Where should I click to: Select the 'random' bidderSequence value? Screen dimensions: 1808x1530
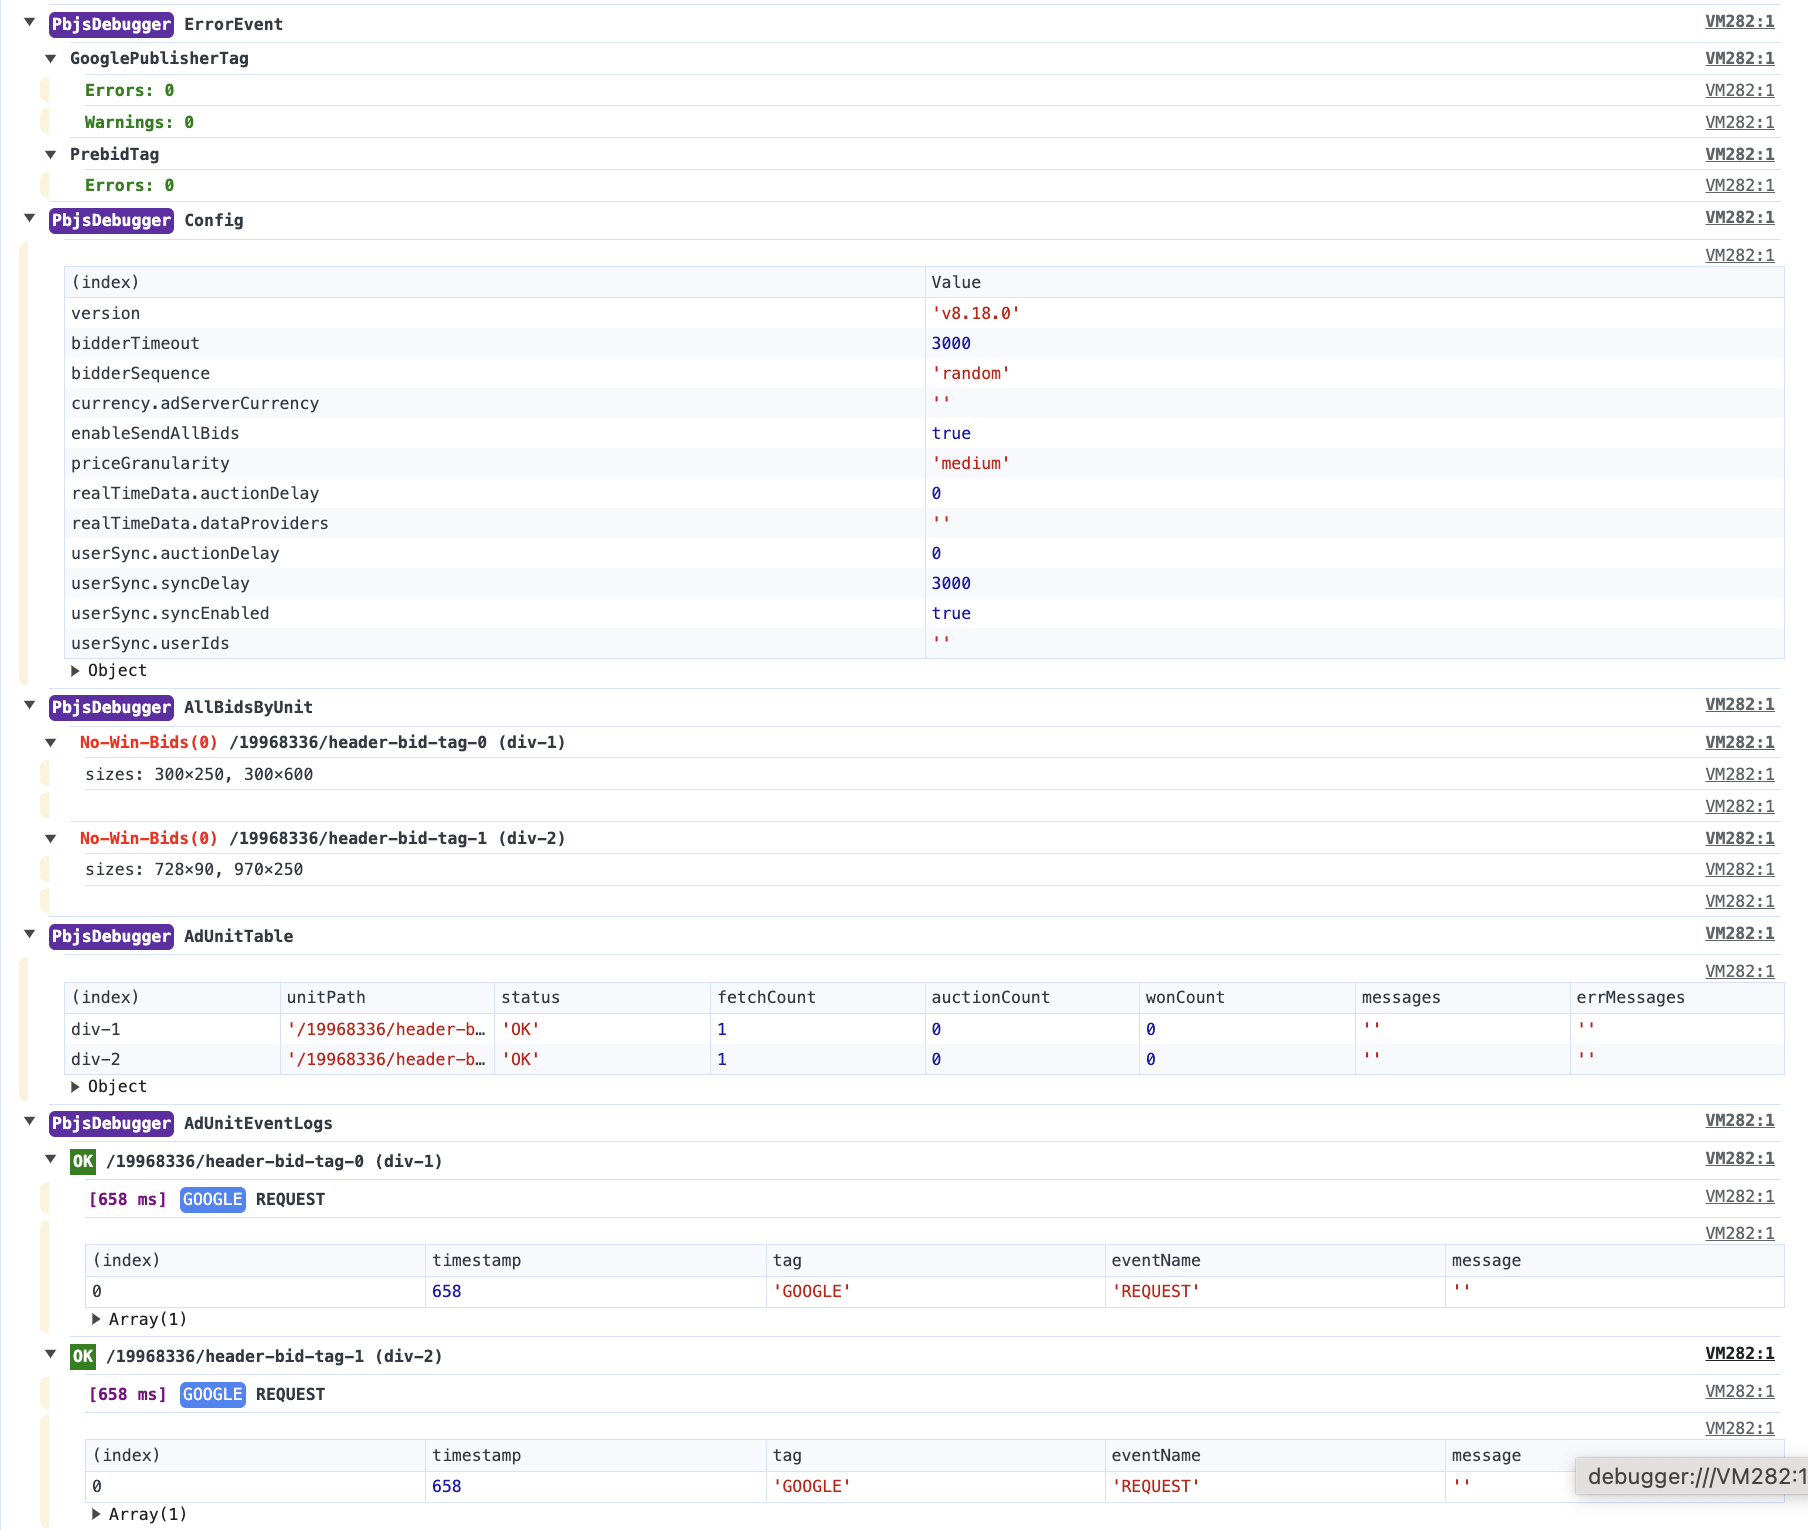point(971,373)
